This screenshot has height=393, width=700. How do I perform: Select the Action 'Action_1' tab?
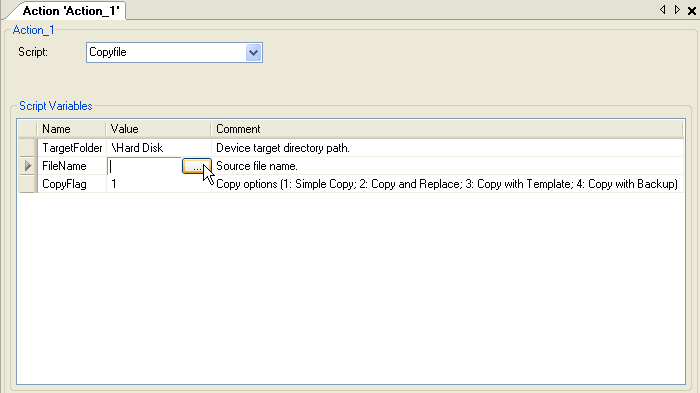(71, 11)
